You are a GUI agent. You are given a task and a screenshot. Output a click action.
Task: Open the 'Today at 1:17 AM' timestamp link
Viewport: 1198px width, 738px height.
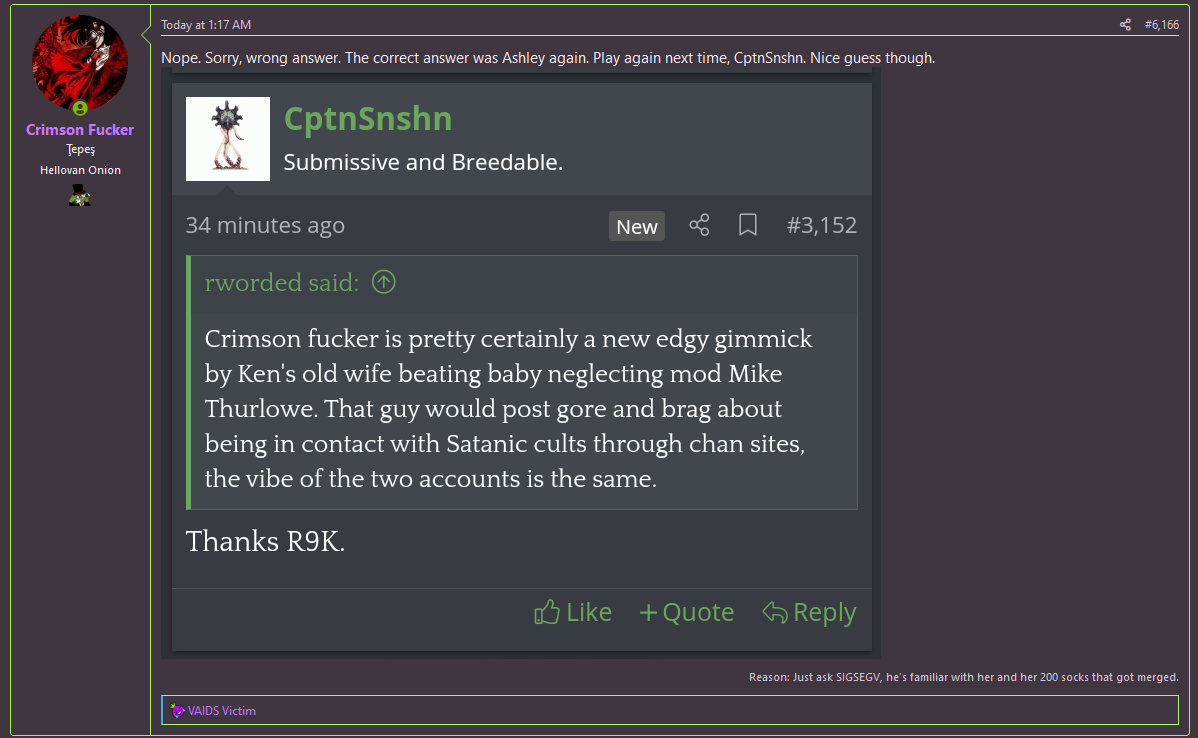point(206,25)
